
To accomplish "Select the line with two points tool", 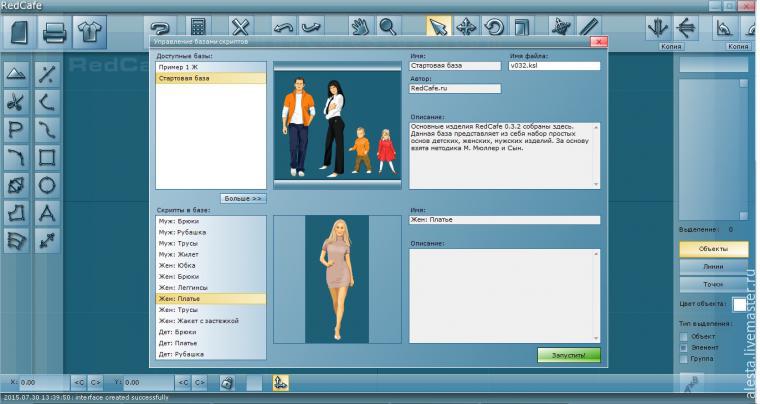I will coord(47,75).
